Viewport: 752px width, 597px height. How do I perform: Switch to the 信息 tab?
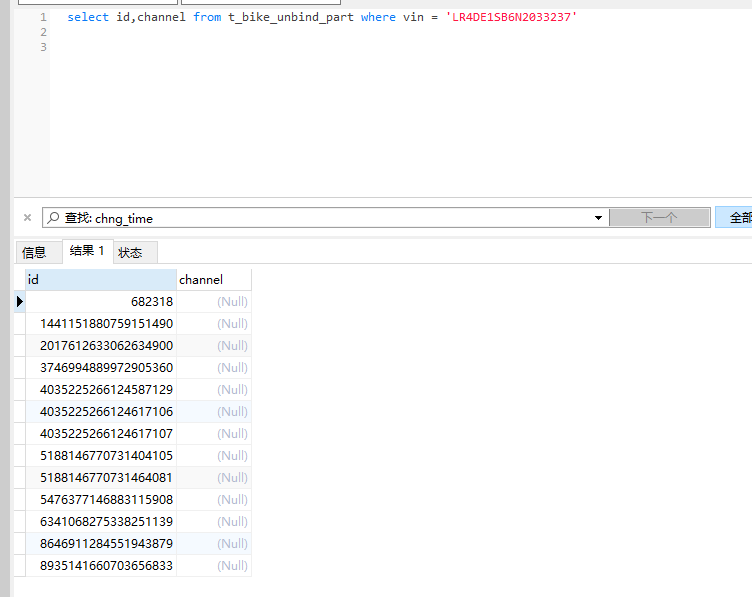pos(35,252)
